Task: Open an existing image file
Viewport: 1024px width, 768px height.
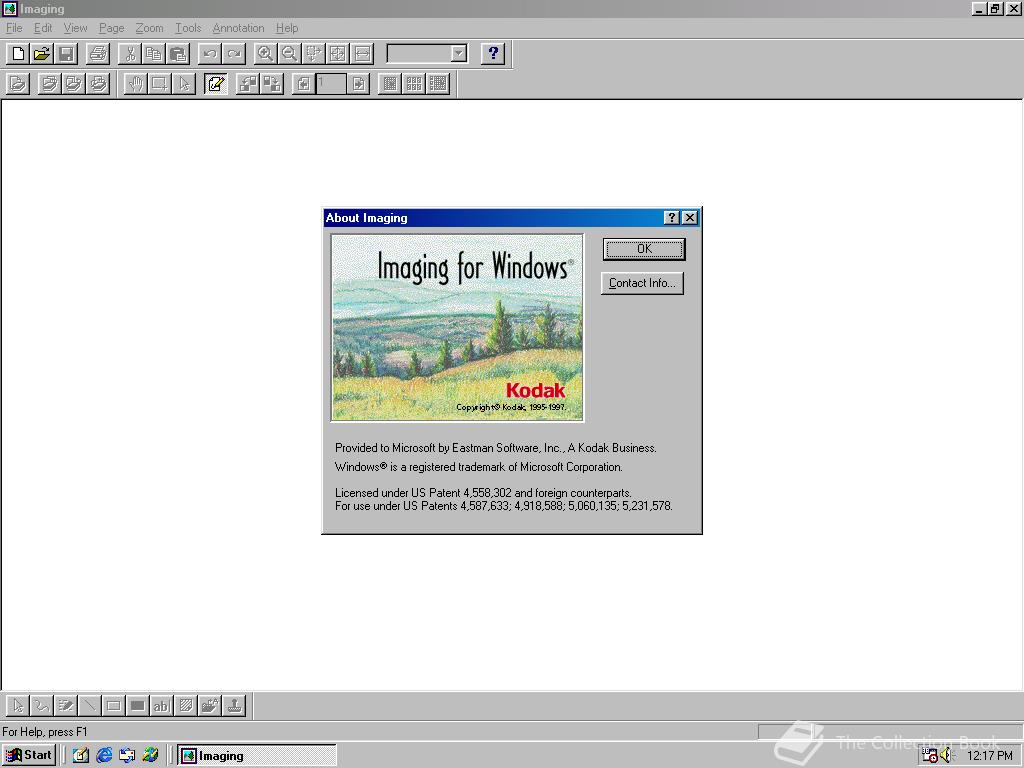Action: 42,54
